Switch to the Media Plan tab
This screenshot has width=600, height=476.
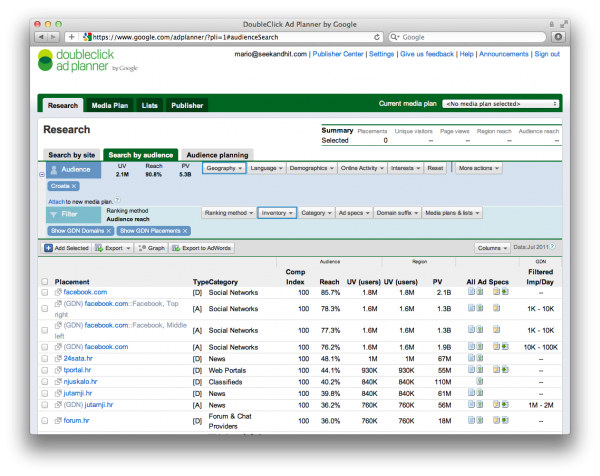tap(110, 105)
